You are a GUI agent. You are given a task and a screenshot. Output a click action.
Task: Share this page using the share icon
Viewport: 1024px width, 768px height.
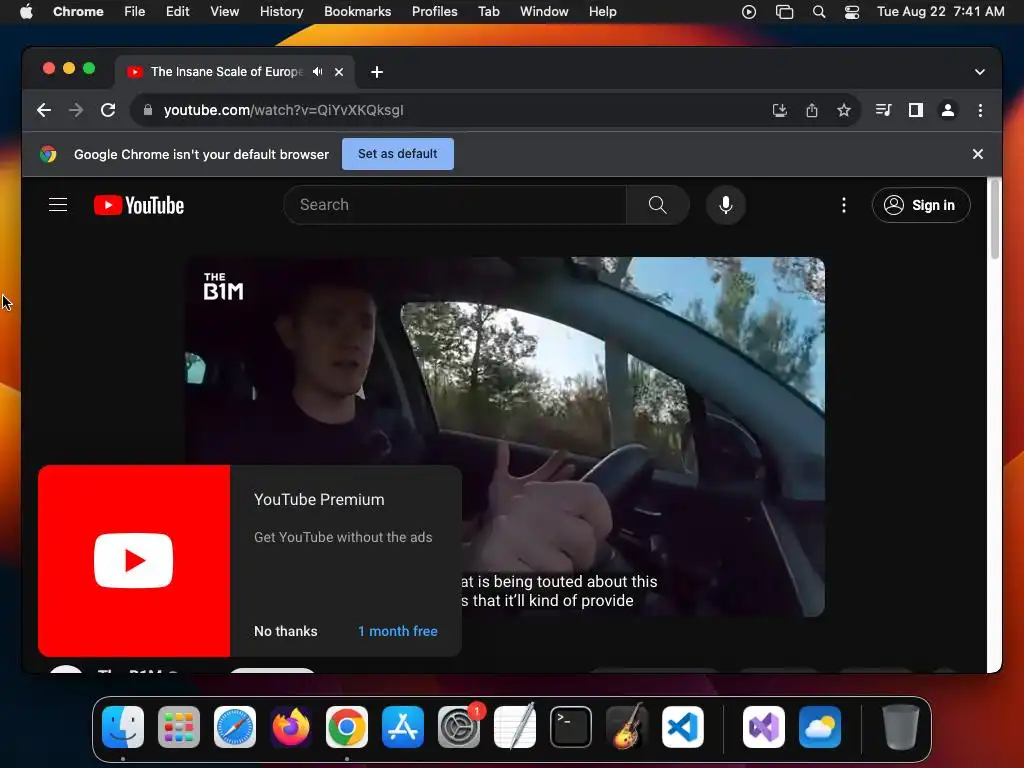point(812,110)
